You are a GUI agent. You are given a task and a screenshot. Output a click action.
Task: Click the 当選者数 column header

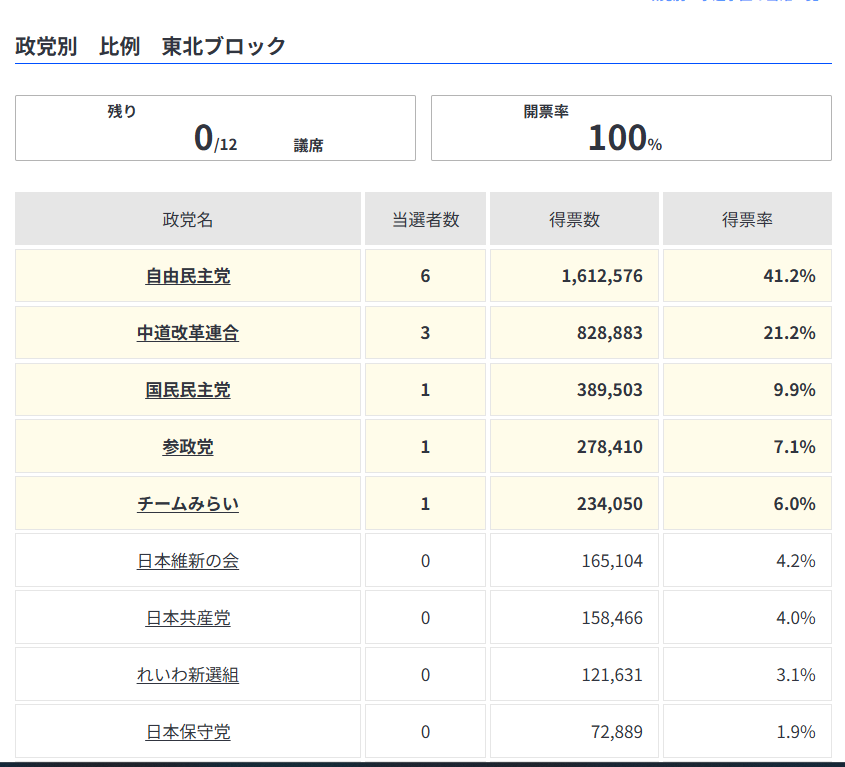click(x=424, y=218)
